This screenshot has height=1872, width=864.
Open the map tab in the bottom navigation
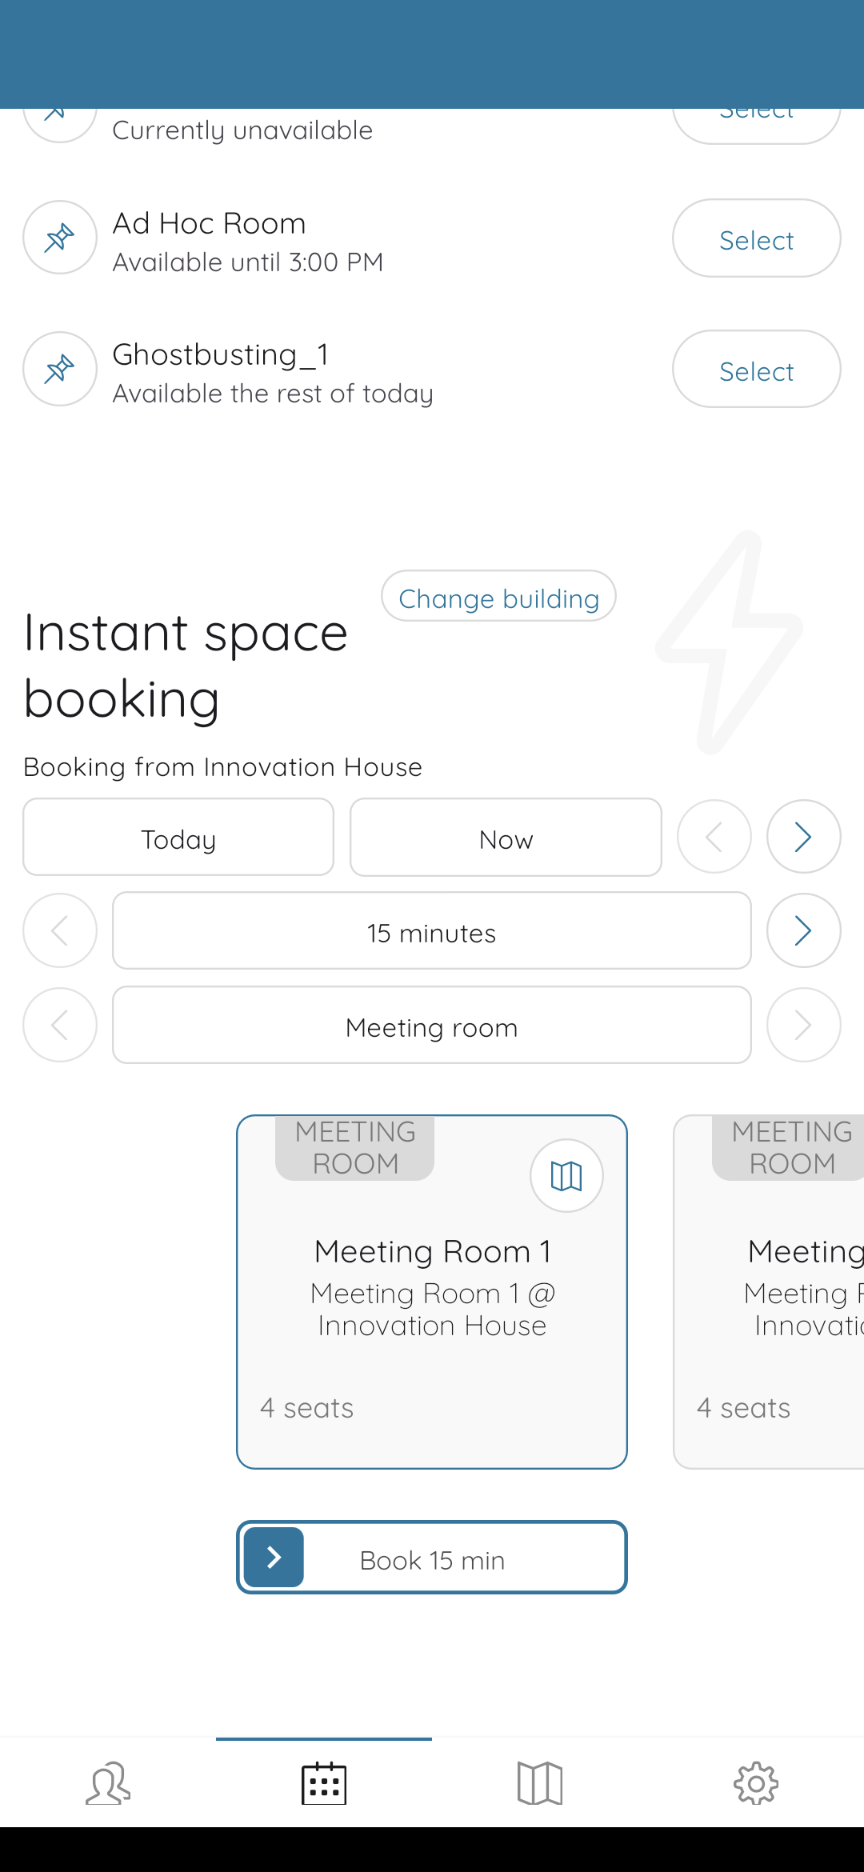540,1783
